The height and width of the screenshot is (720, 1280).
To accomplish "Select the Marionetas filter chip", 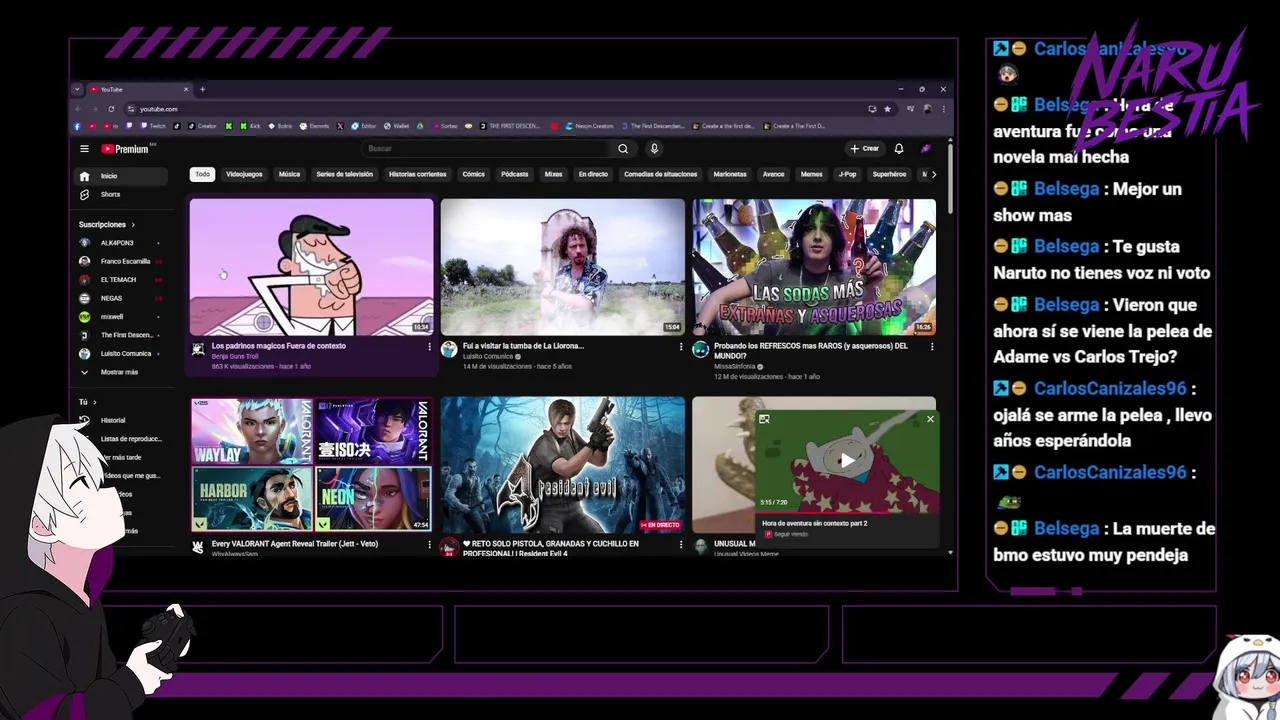I will [730, 174].
